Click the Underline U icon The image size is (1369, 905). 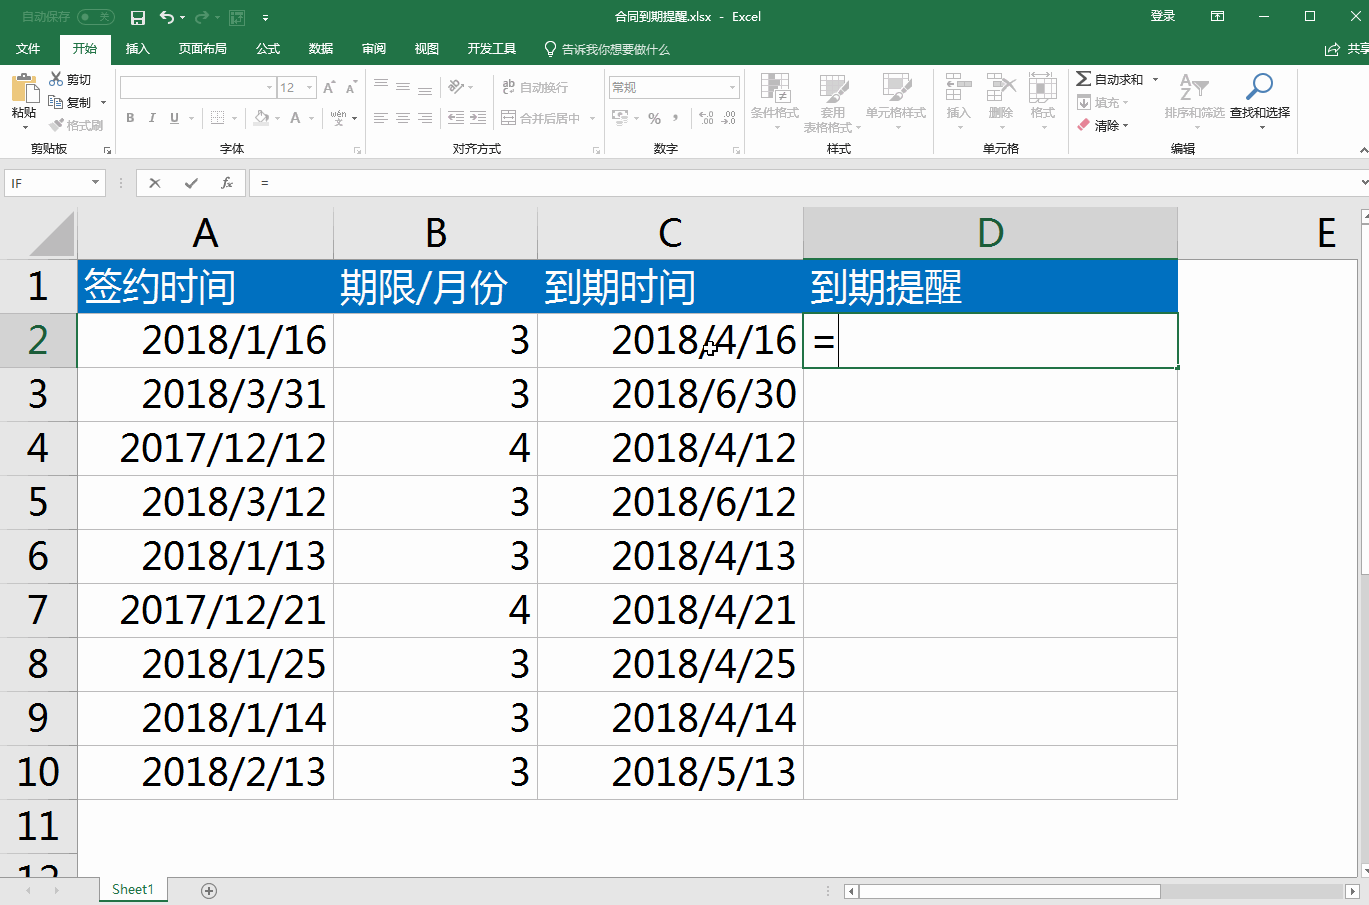click(174, 118)
